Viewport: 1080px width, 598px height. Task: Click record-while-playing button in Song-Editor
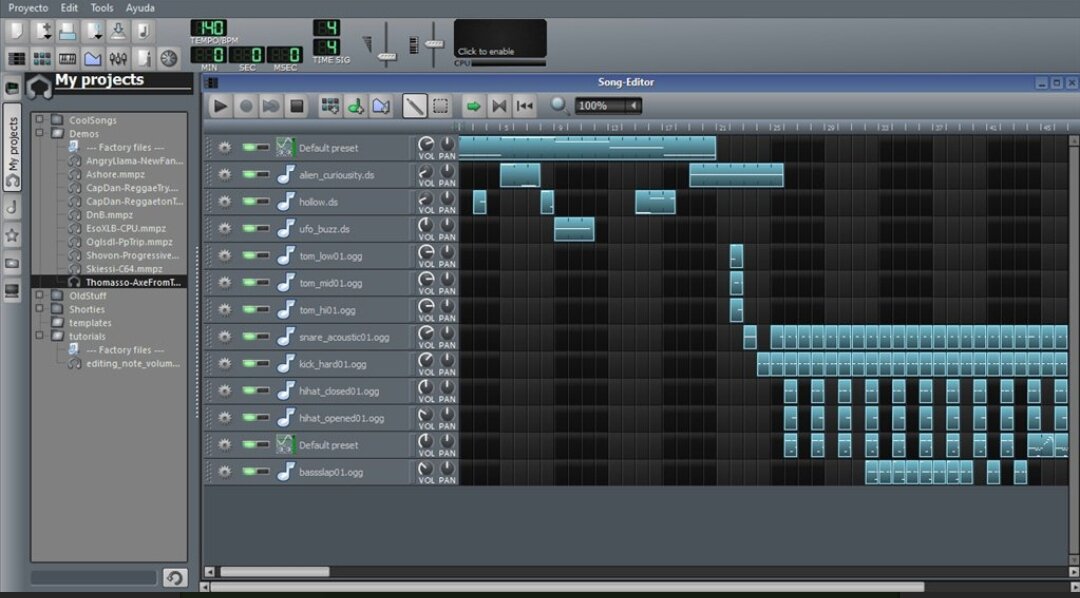pos(271,106)
